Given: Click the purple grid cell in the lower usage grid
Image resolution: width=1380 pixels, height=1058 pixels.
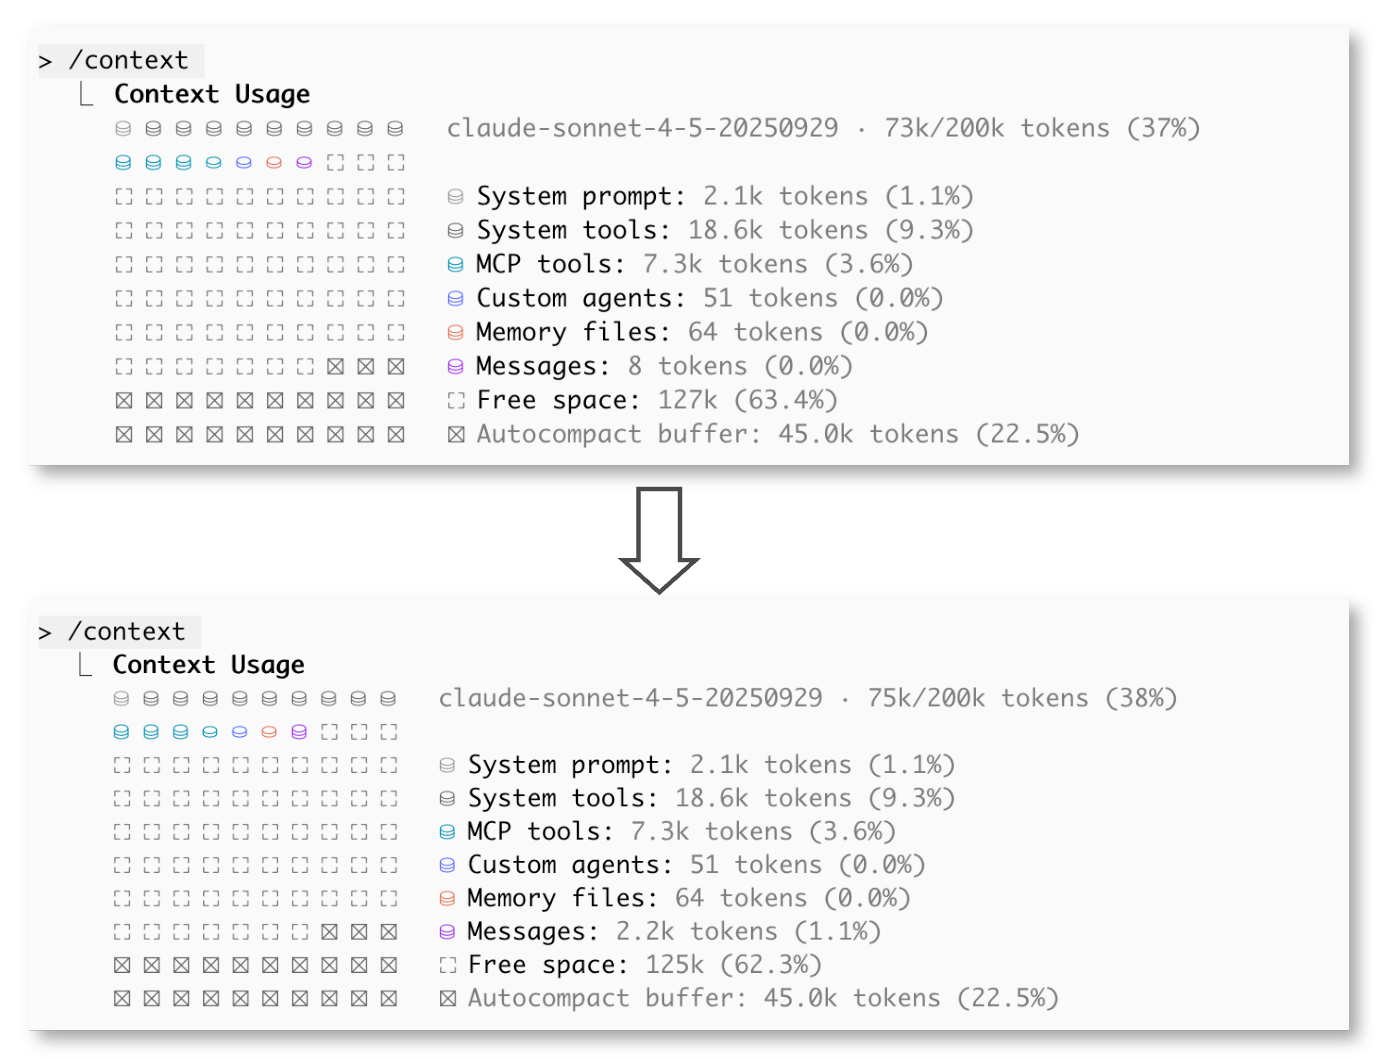Looking at the screenshot, I should (299, 732).
